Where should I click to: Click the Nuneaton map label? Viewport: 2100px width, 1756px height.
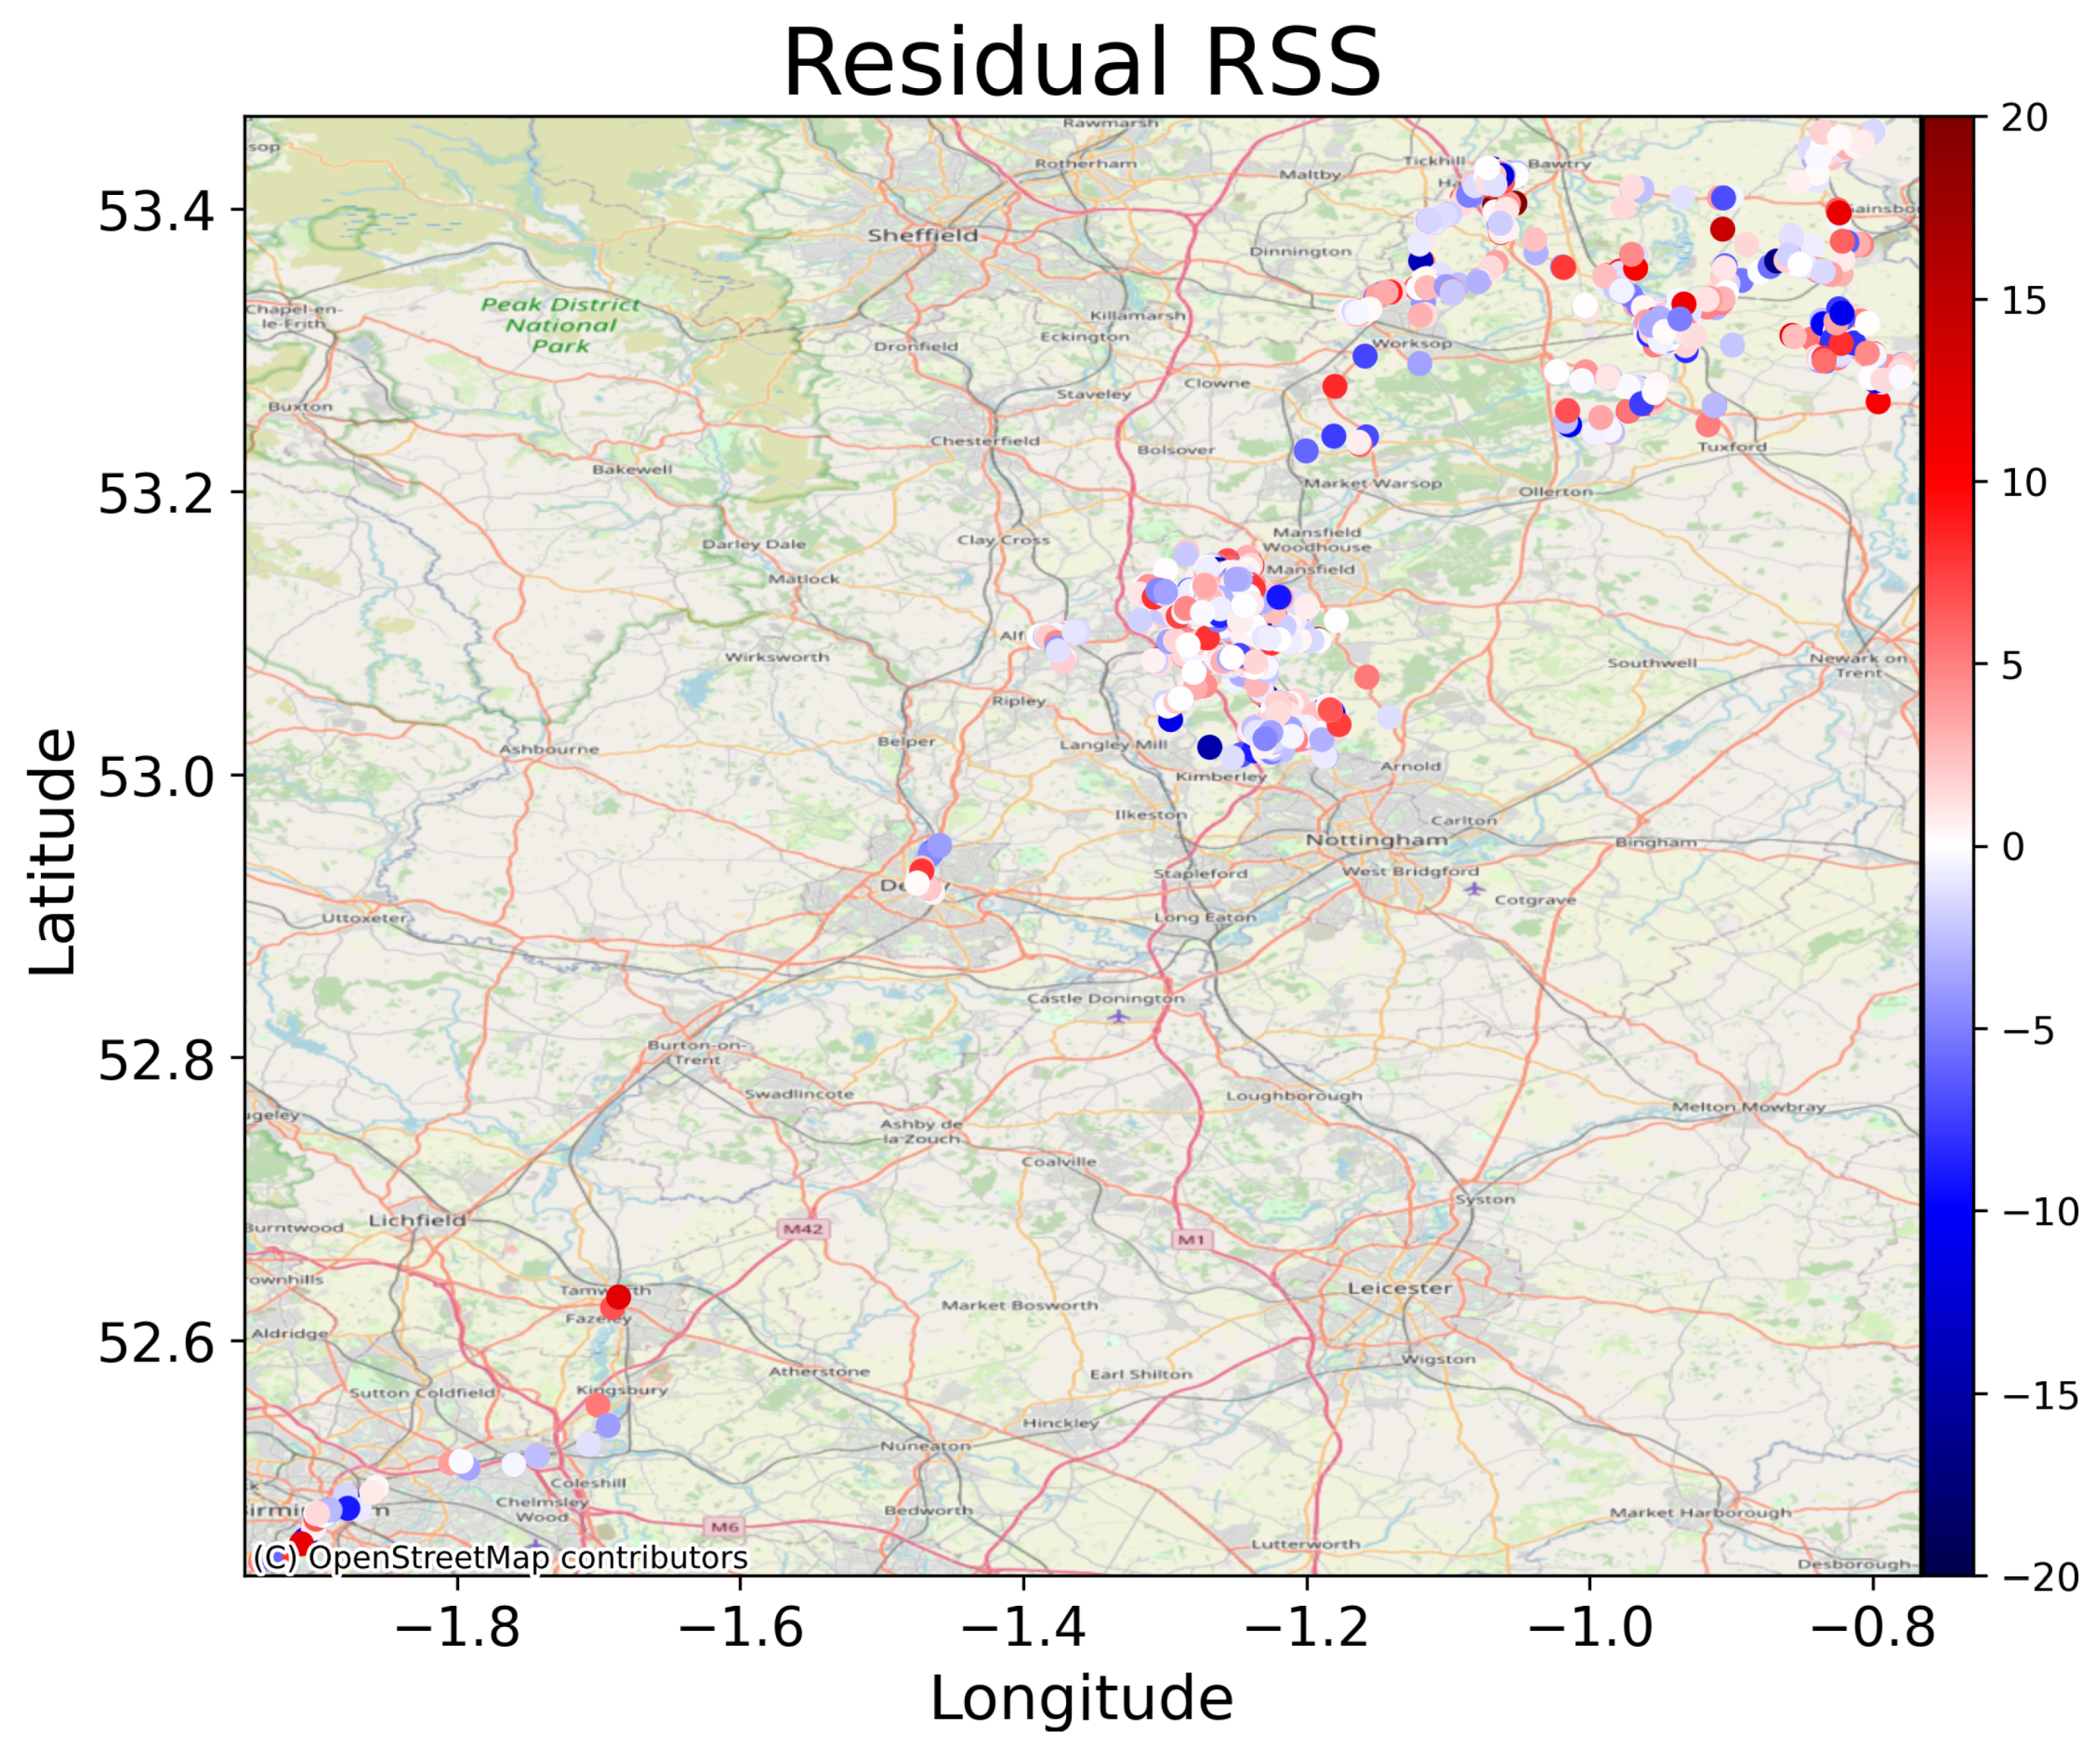point(925,1446)
